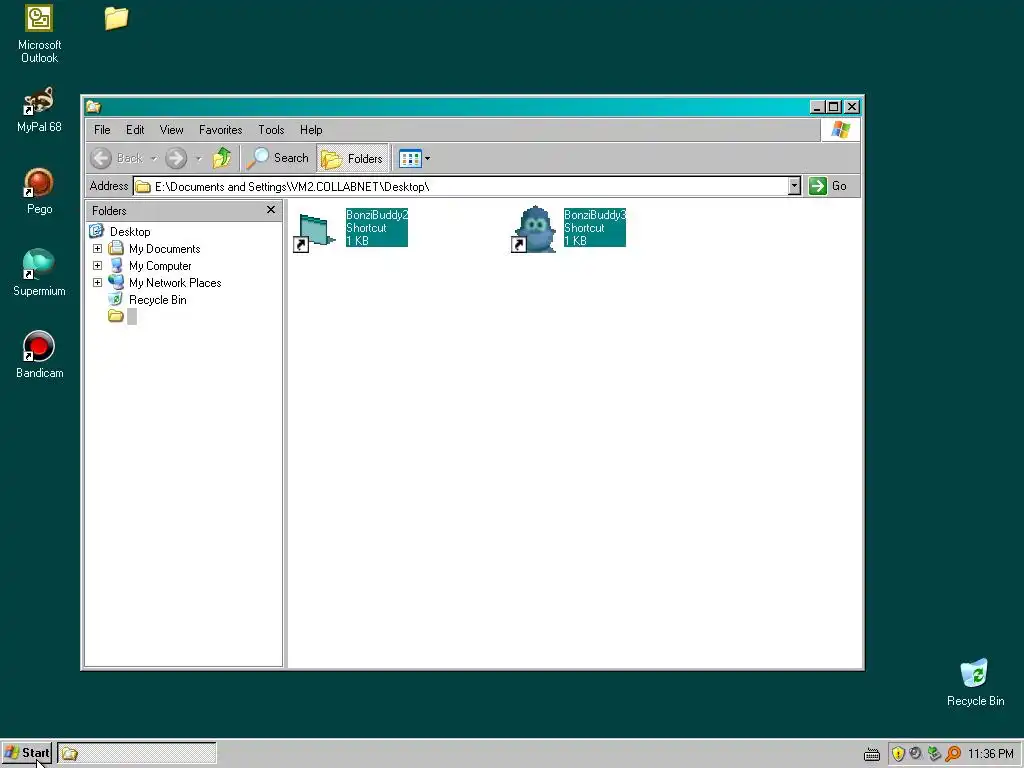The height and width of the screenshot is (768, 1024).
Task: Select Desktop in the folder tree
Action: 130,232
